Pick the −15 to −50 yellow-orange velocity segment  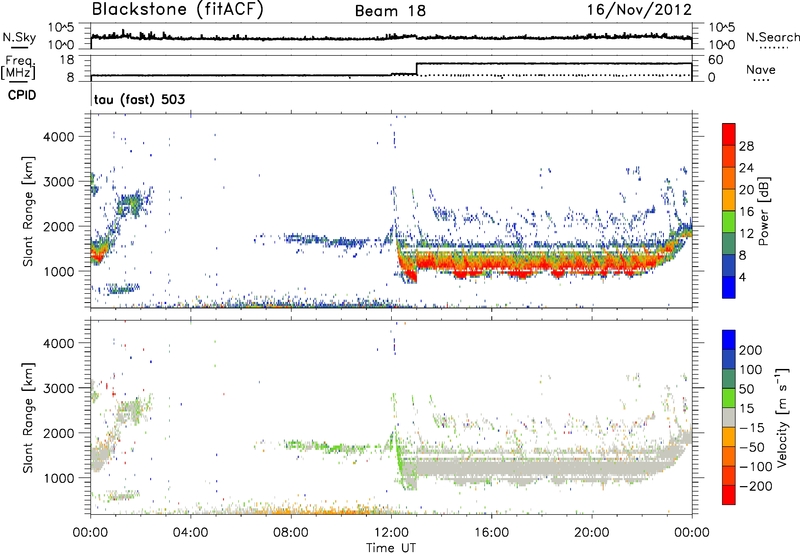729,437
